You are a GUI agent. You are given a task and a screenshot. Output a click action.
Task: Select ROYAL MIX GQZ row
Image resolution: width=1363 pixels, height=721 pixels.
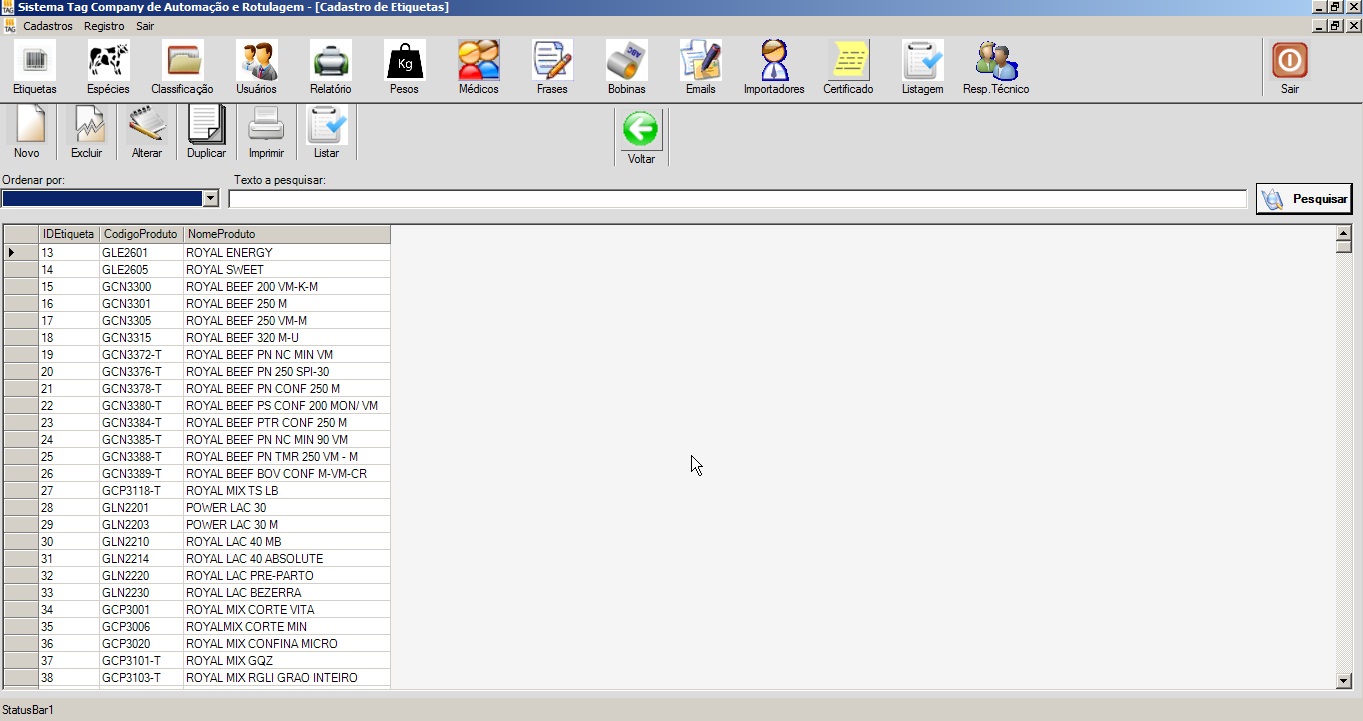tap(197, 661)
